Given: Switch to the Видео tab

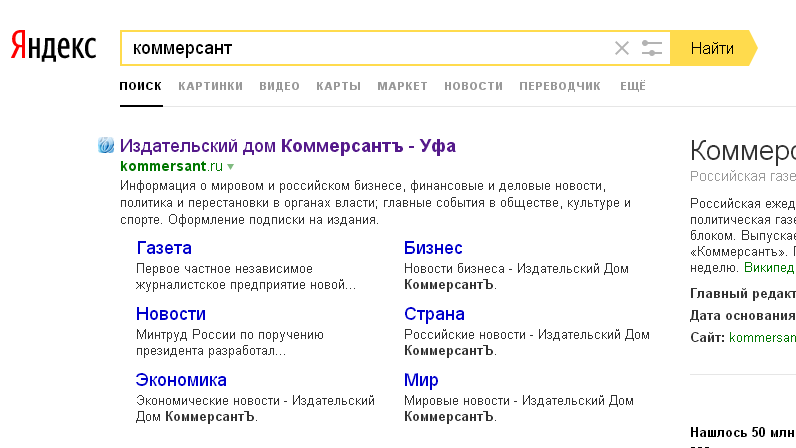Looking at the screenshot, I should point(280,86).
